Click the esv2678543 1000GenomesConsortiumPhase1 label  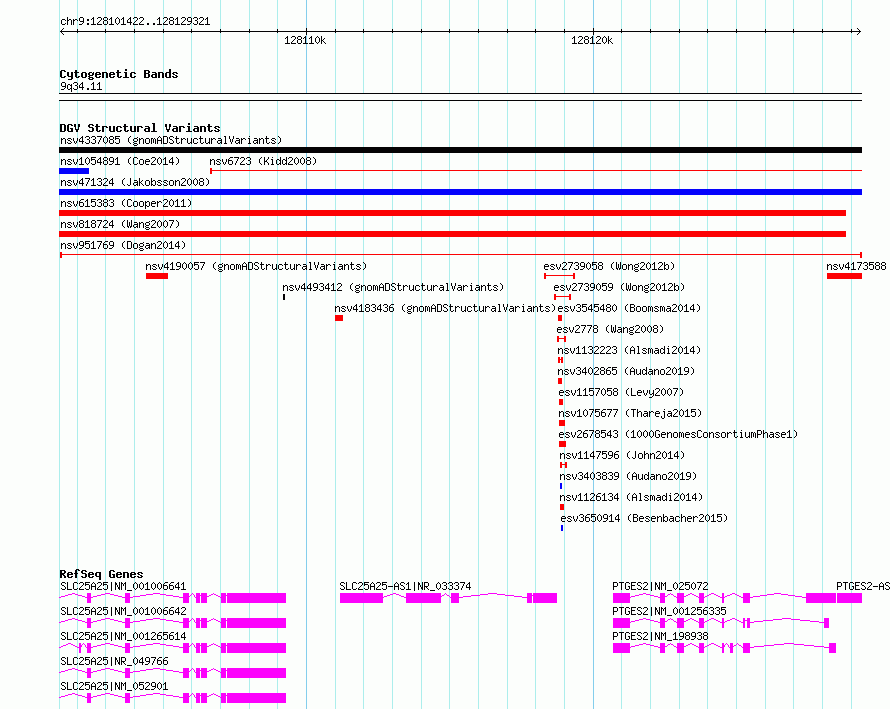[678, 434]
